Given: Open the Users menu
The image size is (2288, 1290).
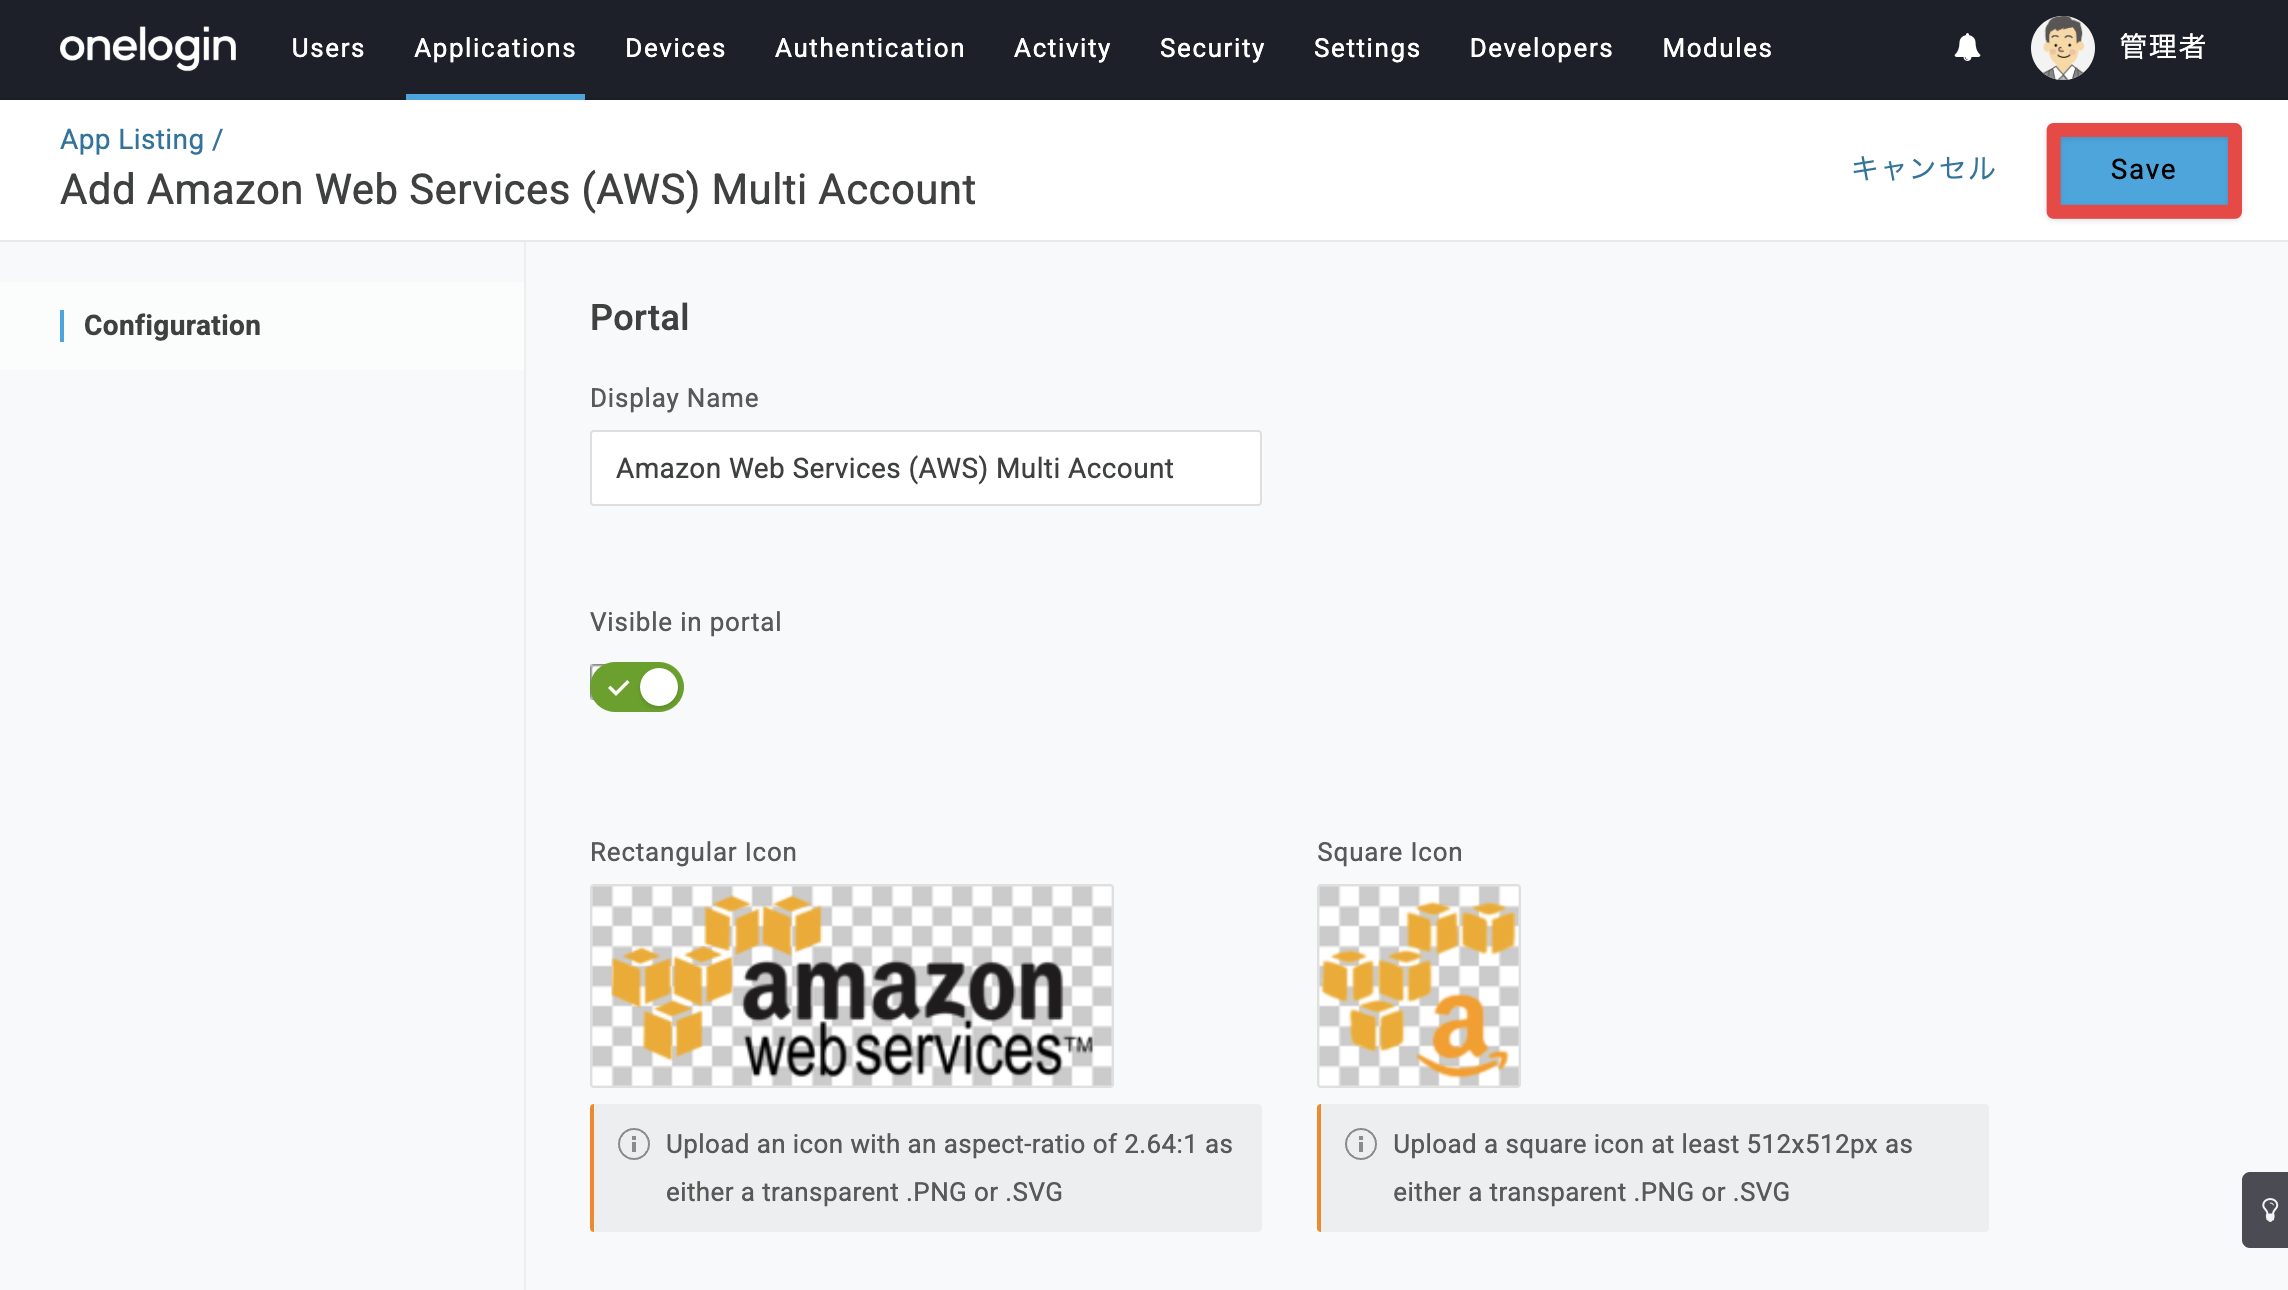Looking at the screenshot, I should point(328,48).
